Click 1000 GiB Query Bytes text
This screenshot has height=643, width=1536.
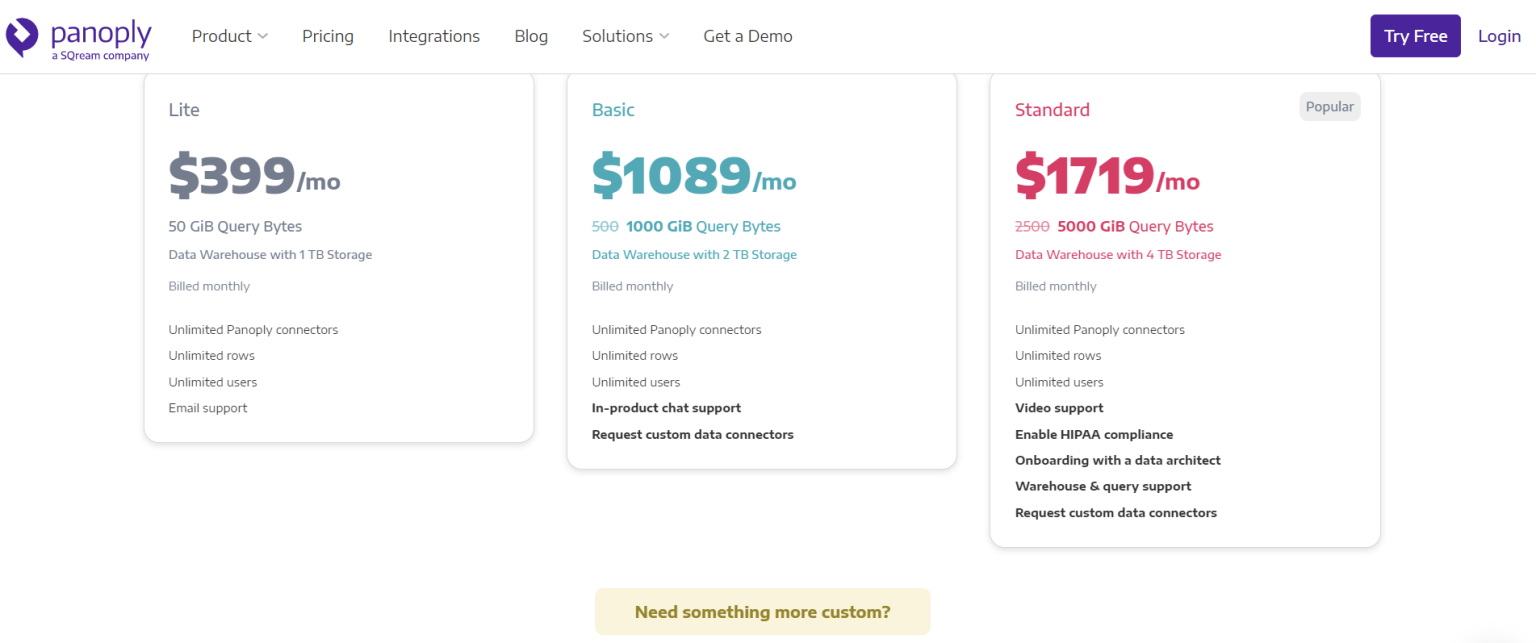(703, 226)
